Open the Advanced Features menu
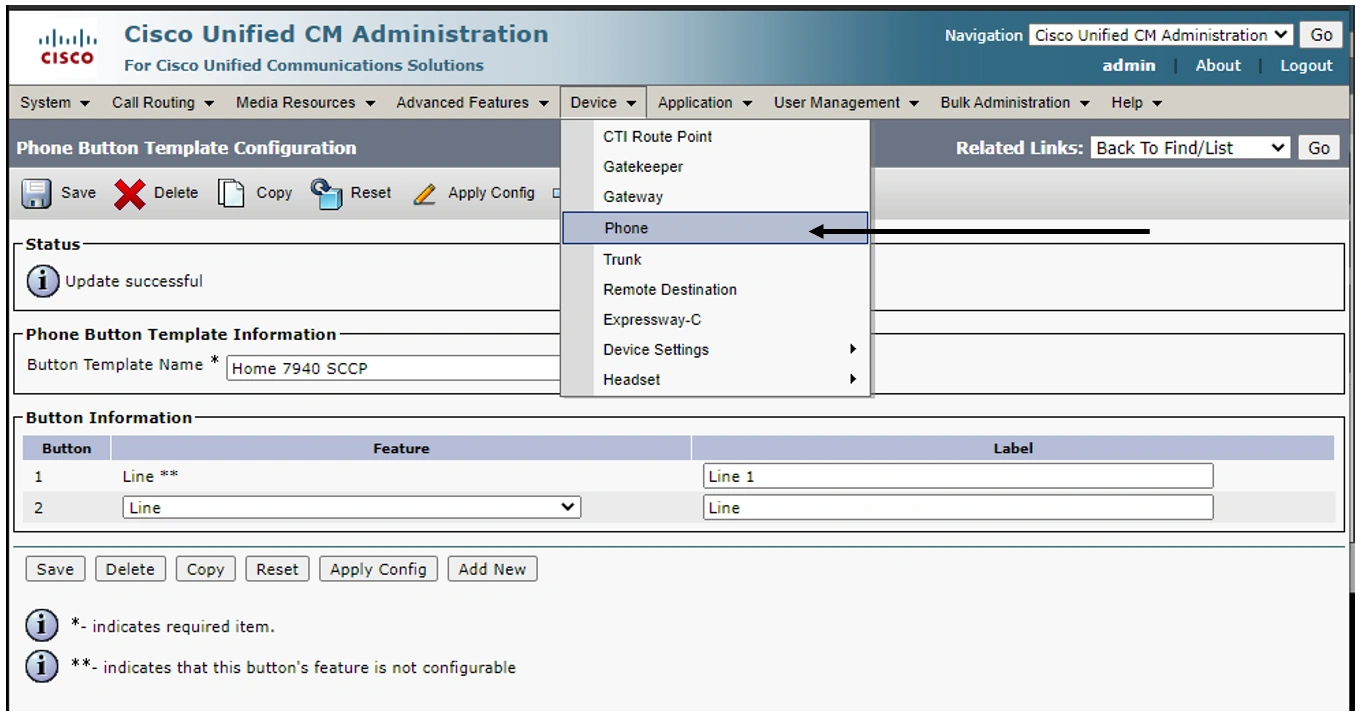Viewport: 1361px width, 721px height. [x=472, y=103]
